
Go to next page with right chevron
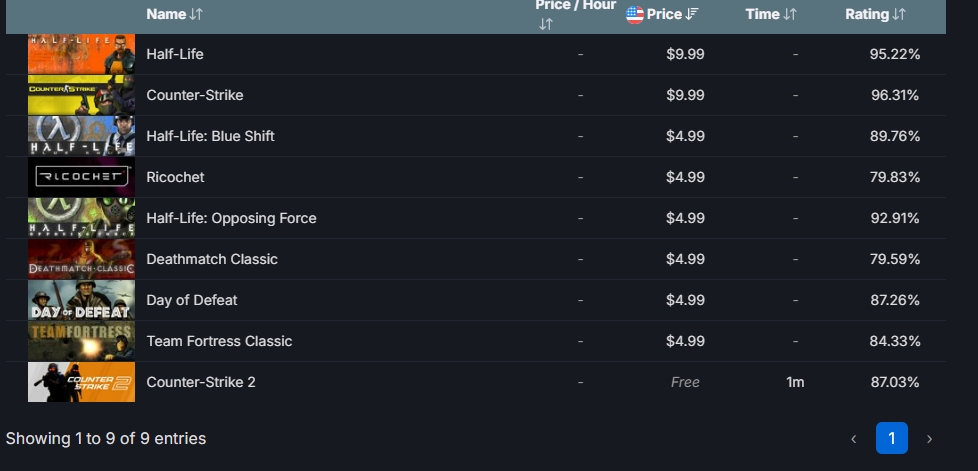(929, 439)
